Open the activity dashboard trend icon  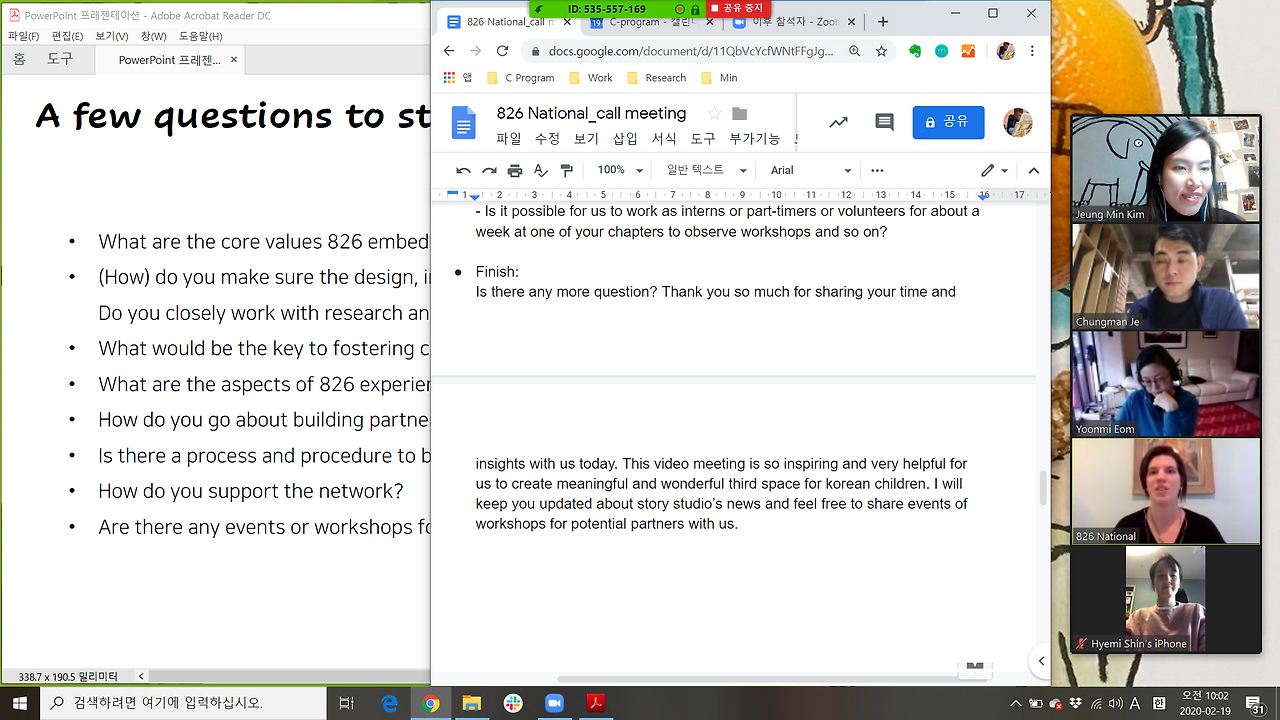click(x=838, y=122)
